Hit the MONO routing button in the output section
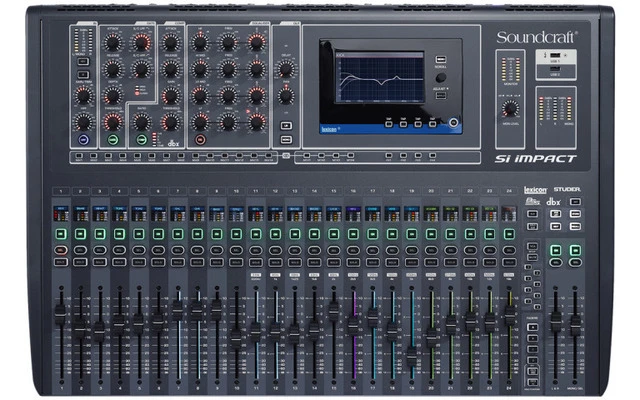The width and height of the screenshot is (640, 400). [286, 140]
